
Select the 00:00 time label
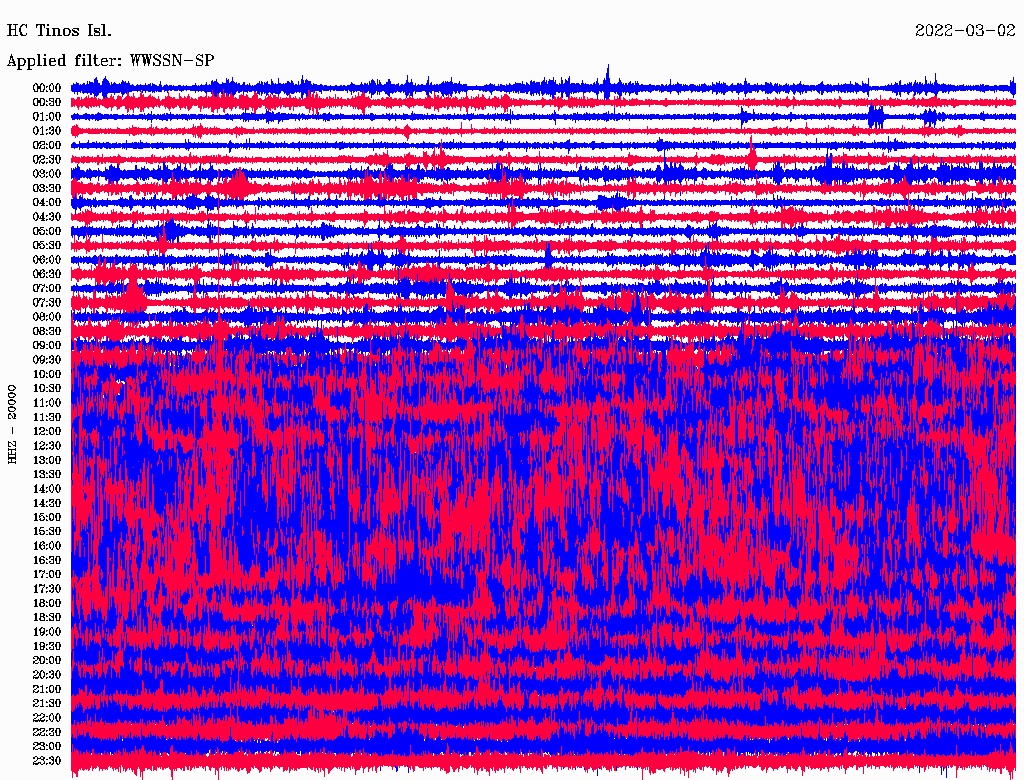[x=47, y=88]
